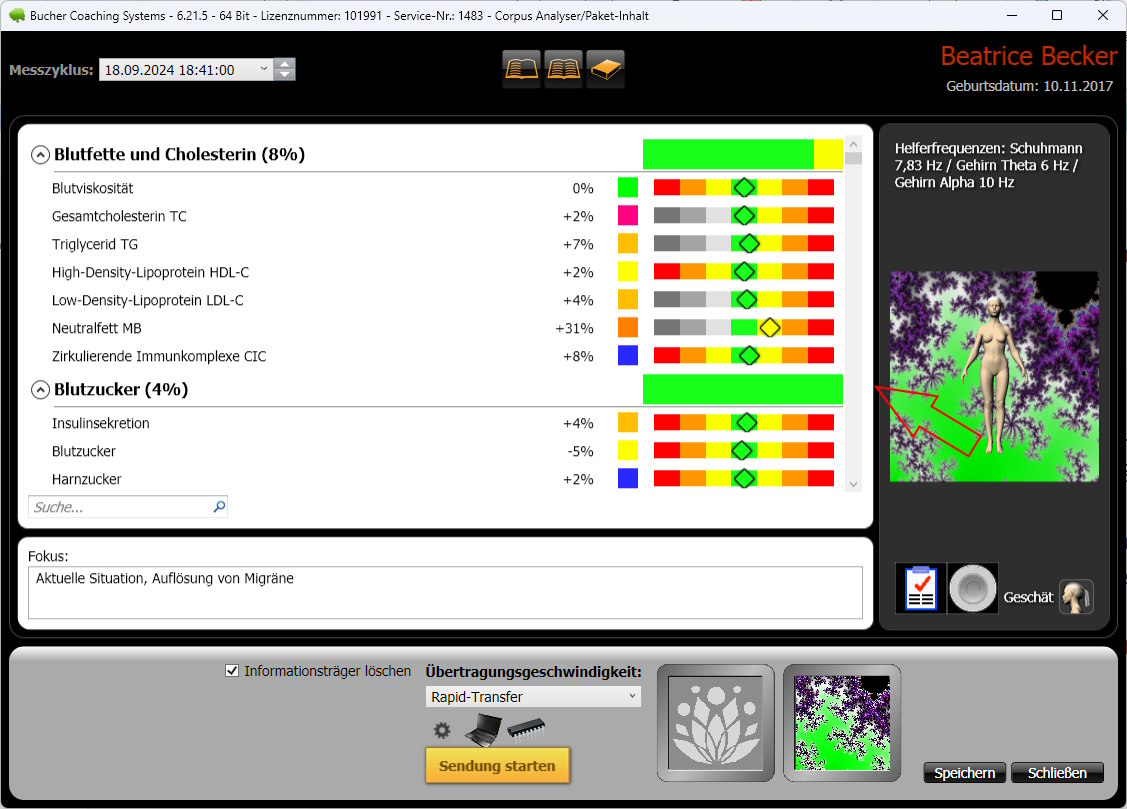
Task: Open the Übertragungsgeschwindigkeit Rapid-Transfer dropdown
Action: point(533,697)
